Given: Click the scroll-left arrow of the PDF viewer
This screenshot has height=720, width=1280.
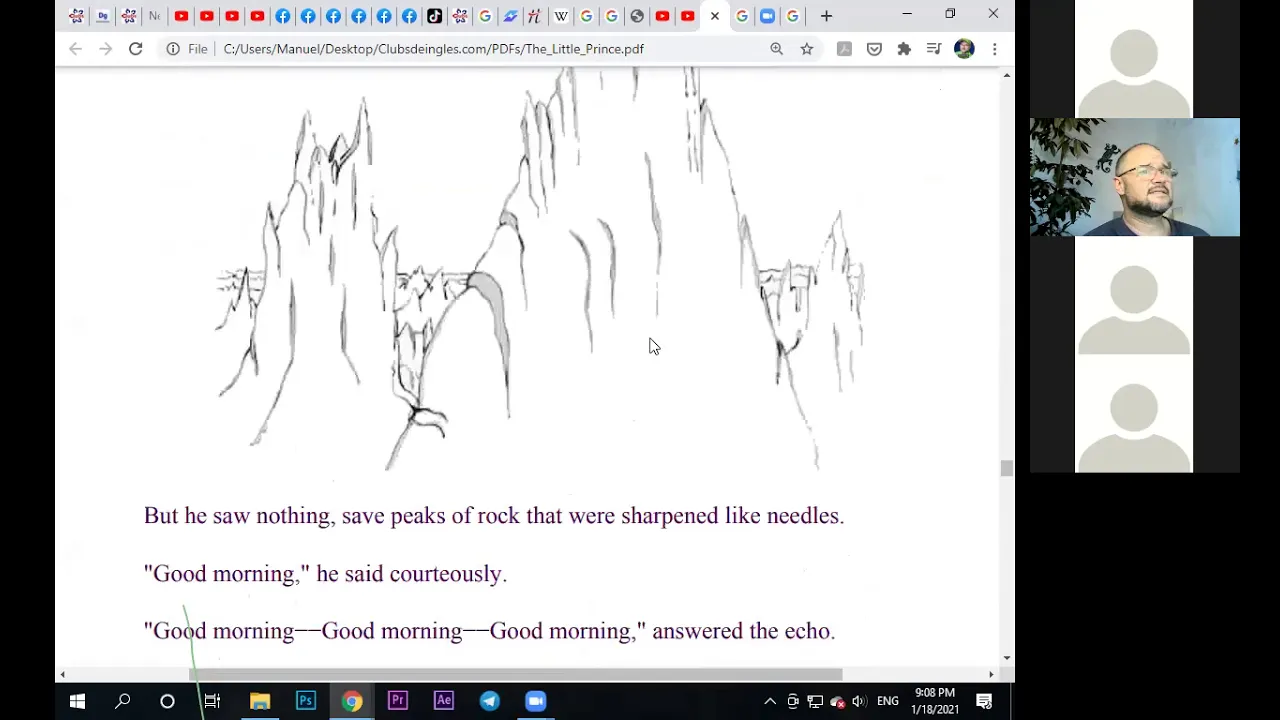Looking at the screenshot, I should (x=62, y=674).
